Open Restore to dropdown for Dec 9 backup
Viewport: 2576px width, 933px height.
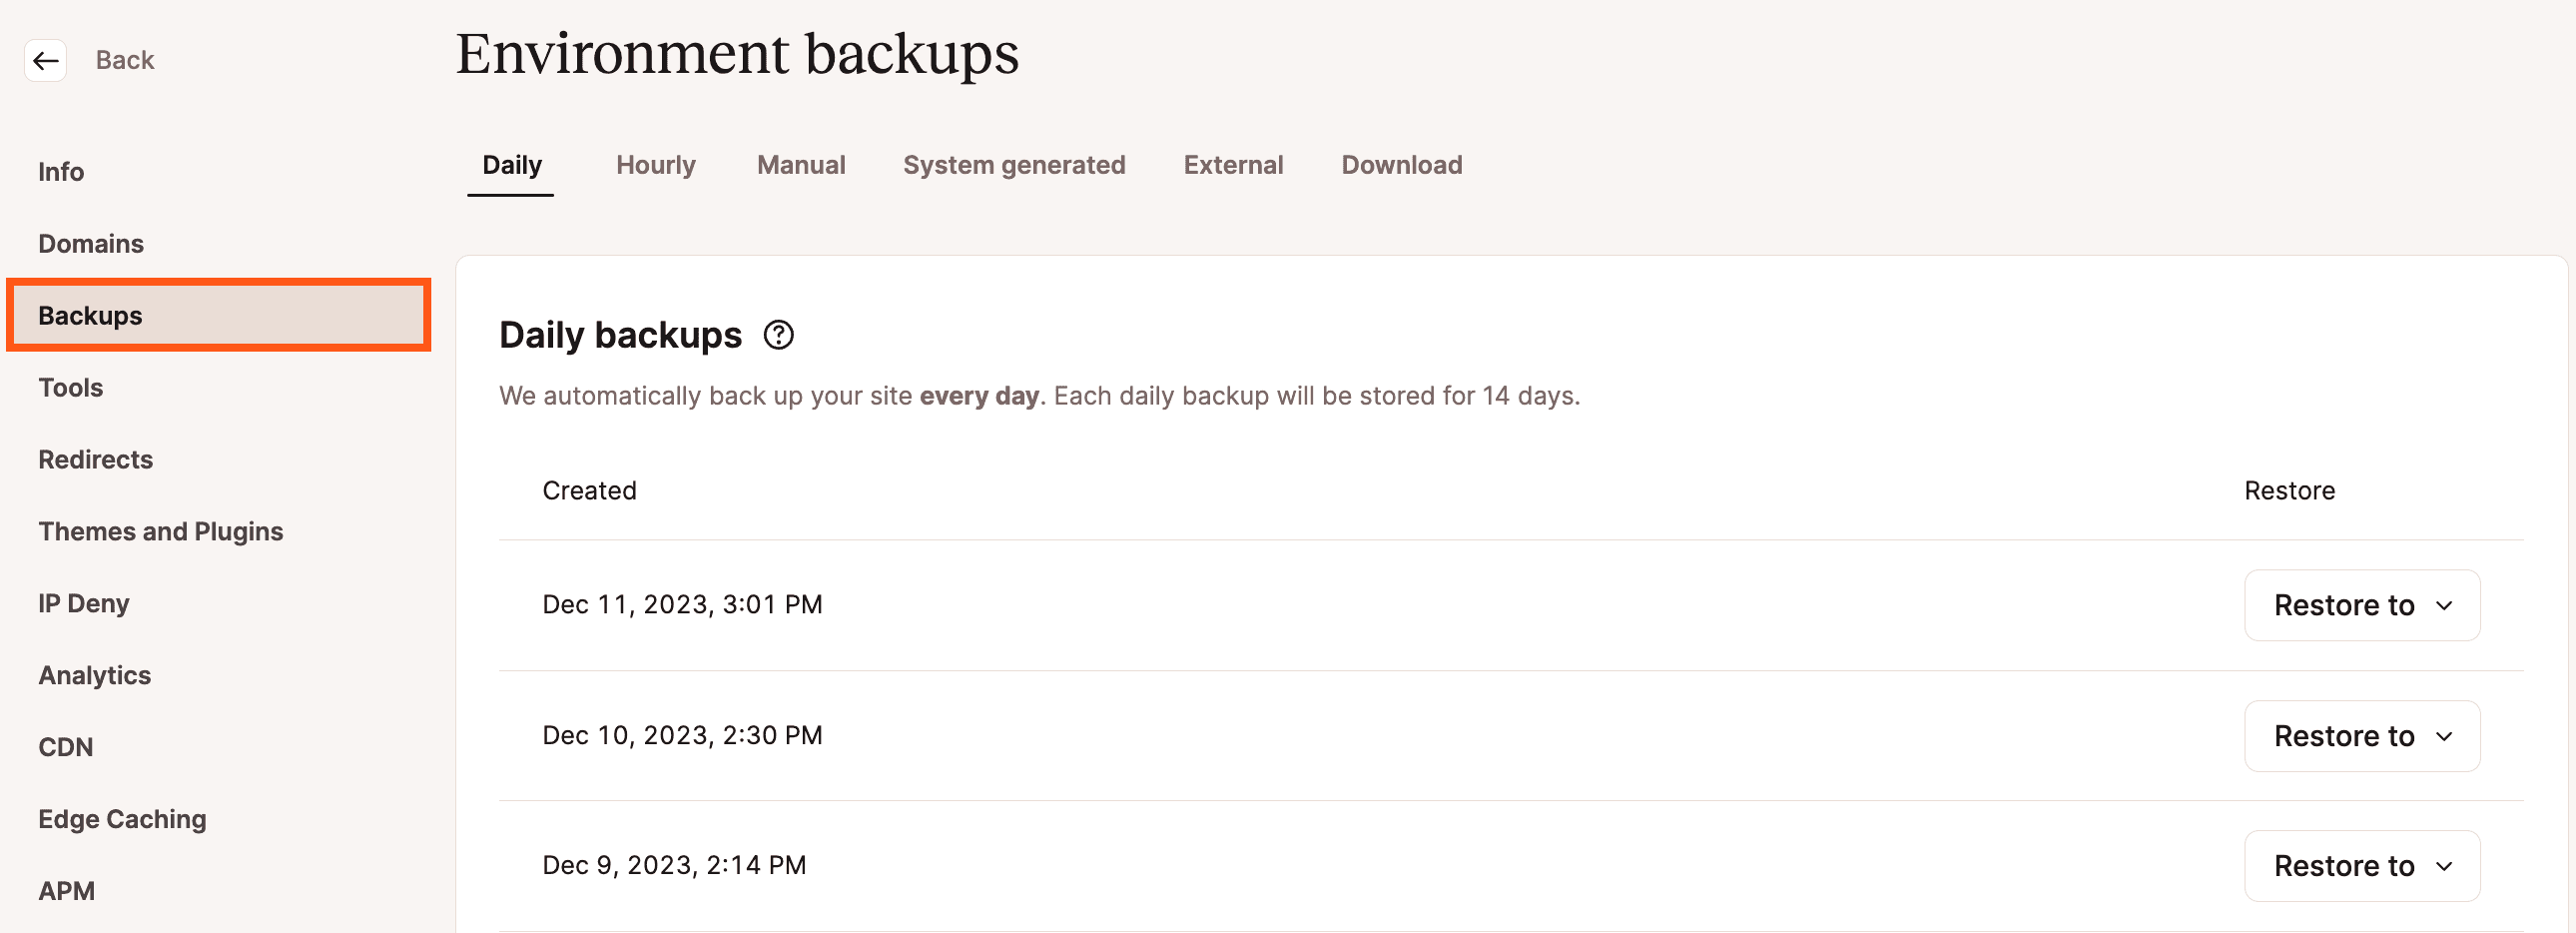[2361, 866]
